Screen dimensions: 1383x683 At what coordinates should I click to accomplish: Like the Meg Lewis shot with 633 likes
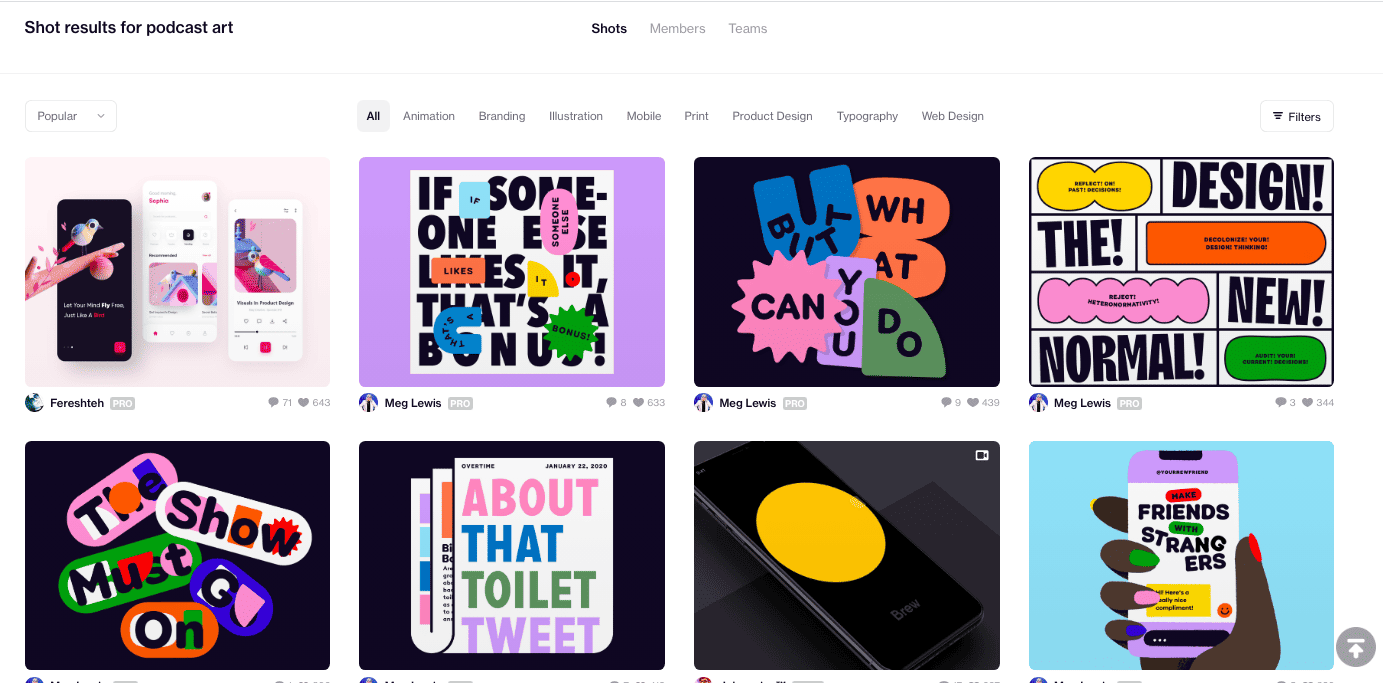click(x=639, y=403)
